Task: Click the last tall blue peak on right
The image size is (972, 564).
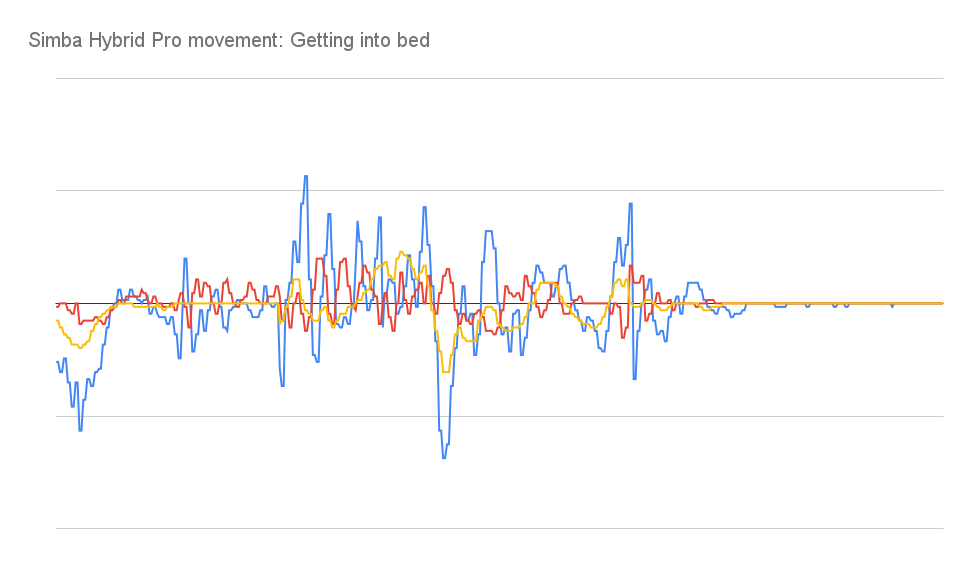Action: (x=630, y=204)
